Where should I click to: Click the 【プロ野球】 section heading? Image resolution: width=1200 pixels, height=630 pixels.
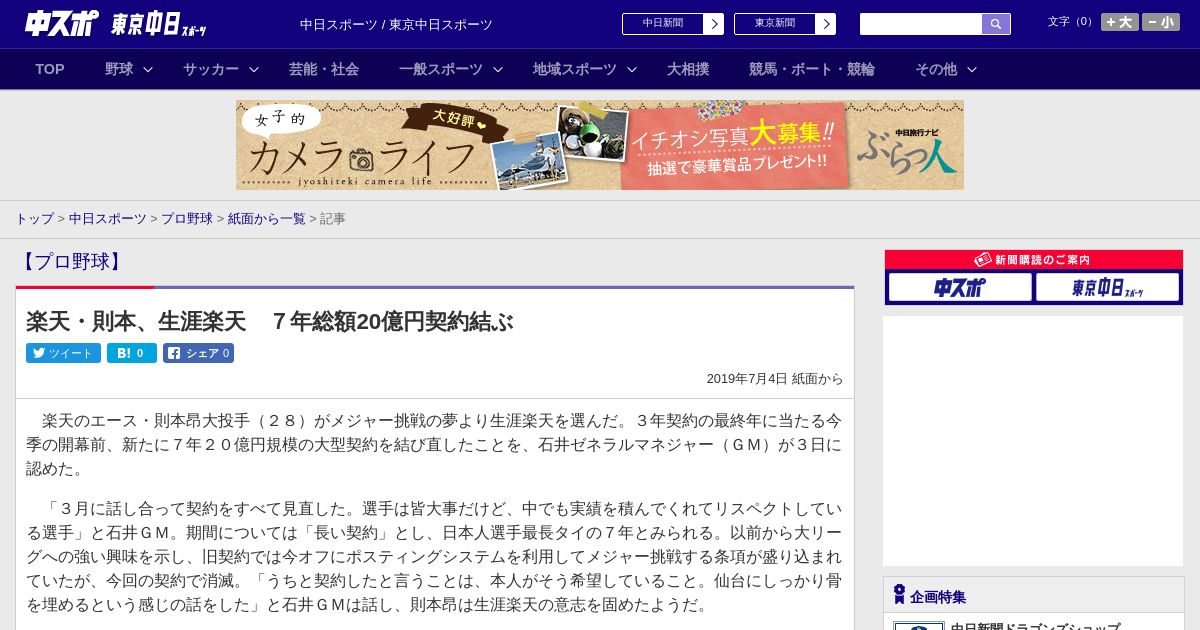click(70, 262)
